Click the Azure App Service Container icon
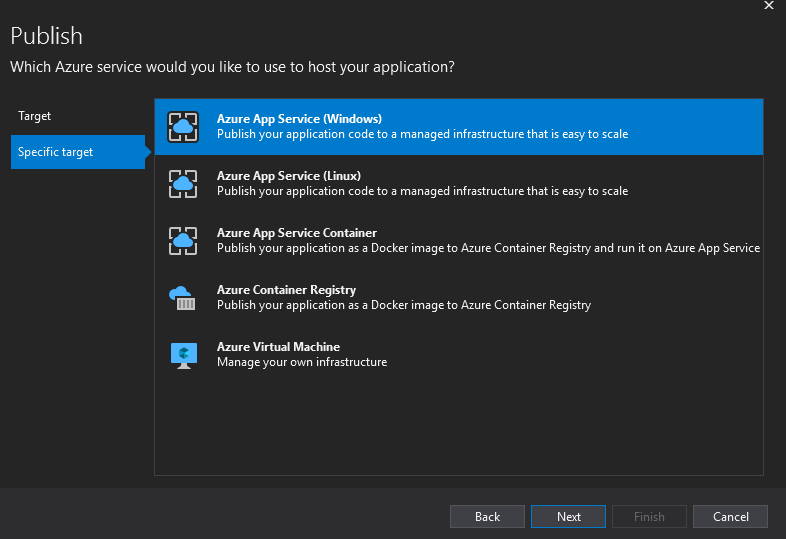Viewport: 786px width, 539px height. [x=183, y=240]
